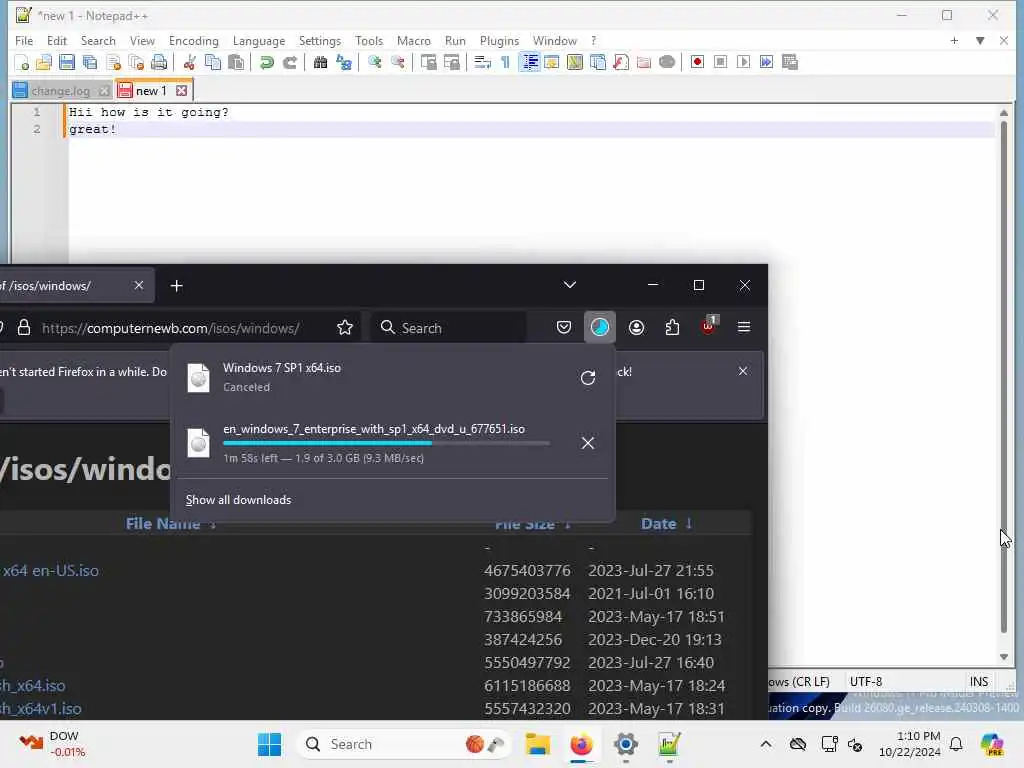The width and height of the screenshot is (1024, 768).
Task: Close the new 1 tab
Action: point(182,91)
